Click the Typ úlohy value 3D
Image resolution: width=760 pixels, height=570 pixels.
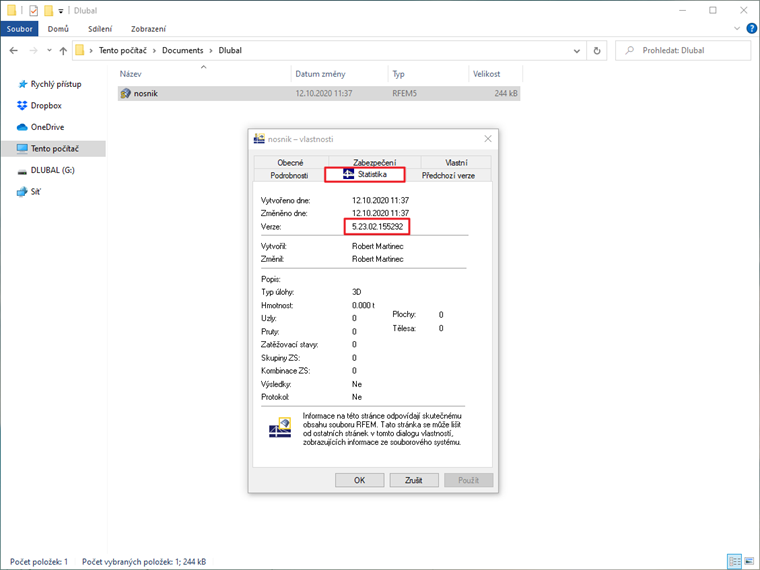click(356, 292)
